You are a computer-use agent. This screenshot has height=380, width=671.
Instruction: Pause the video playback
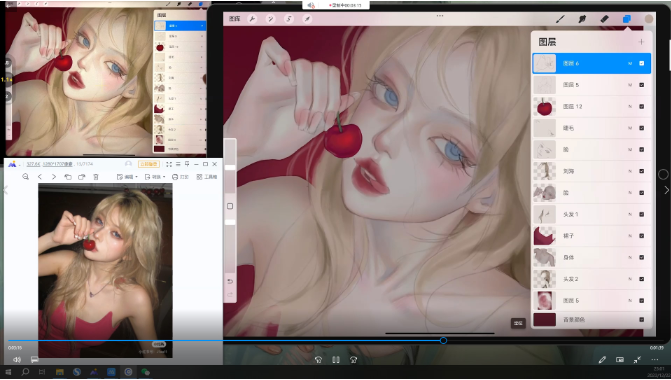336,360
